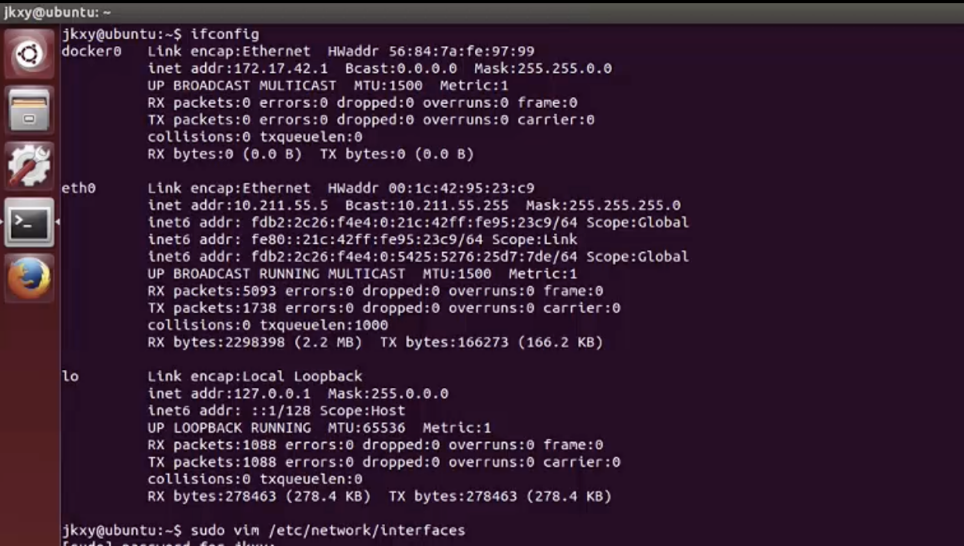Select the Terminal icon in launcher
The image size is (964, 546).
click(x=29, y=222)
